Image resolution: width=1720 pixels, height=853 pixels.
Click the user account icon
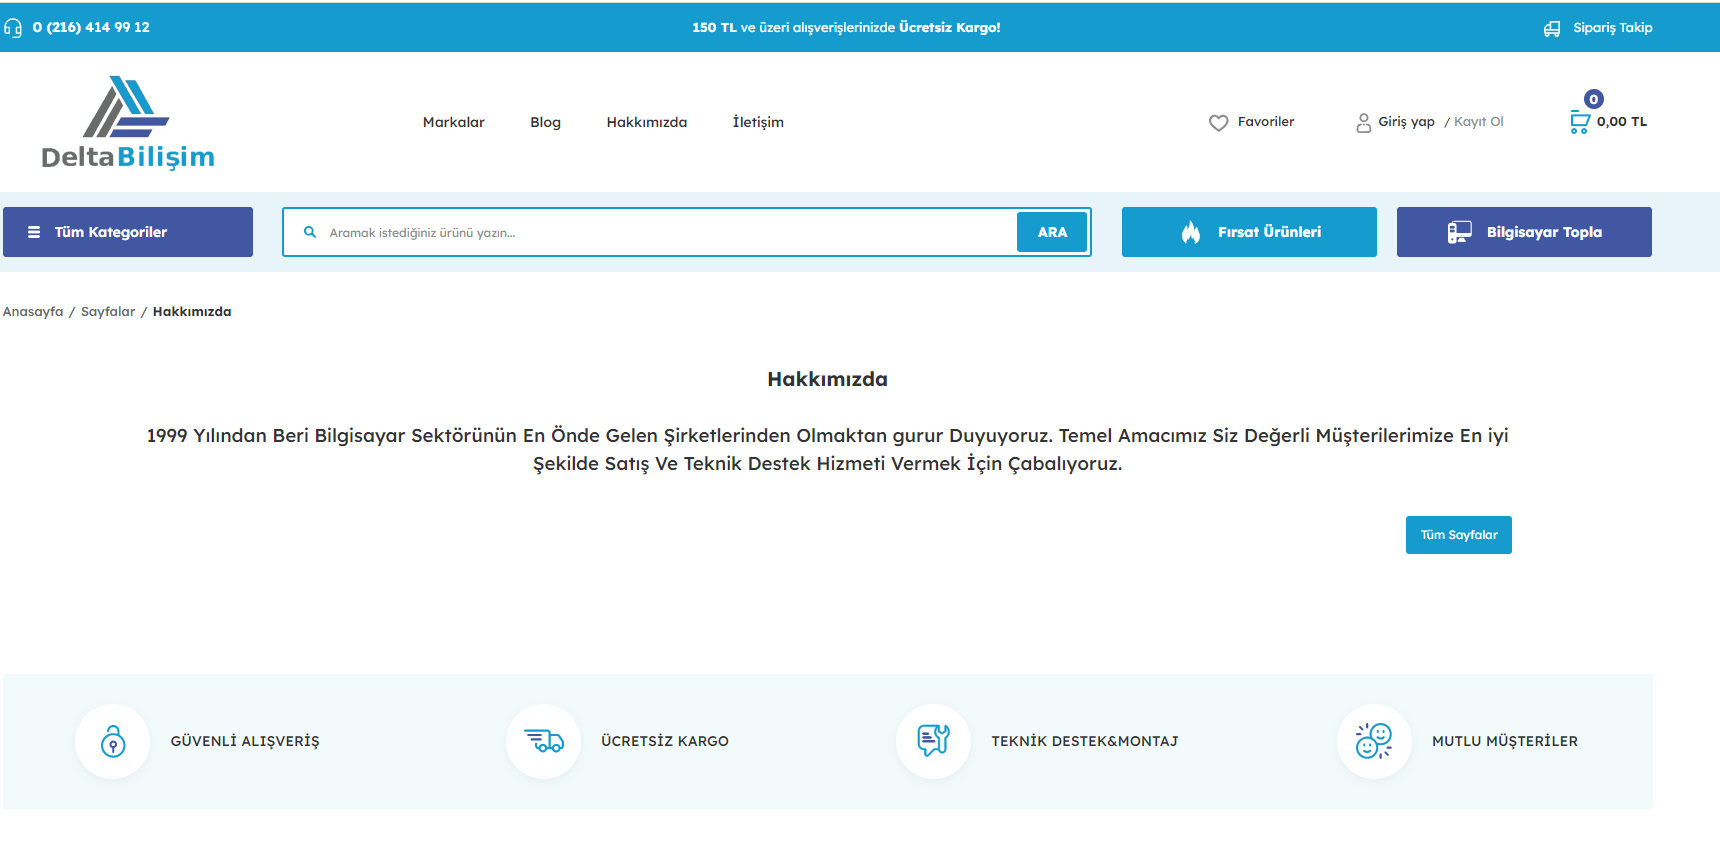(1363, 123)
